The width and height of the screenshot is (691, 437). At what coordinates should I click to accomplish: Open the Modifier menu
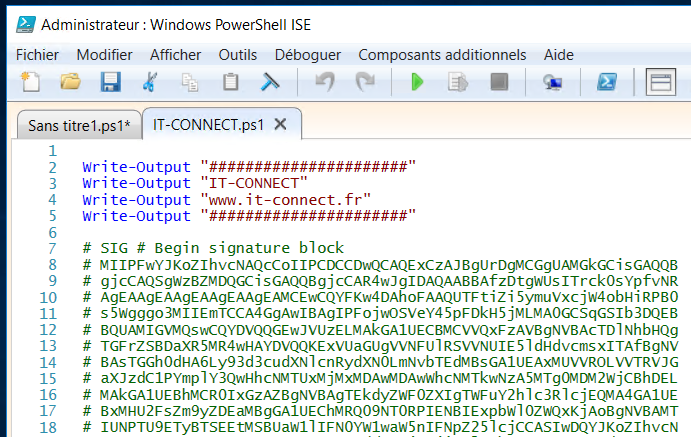[104, 55]
